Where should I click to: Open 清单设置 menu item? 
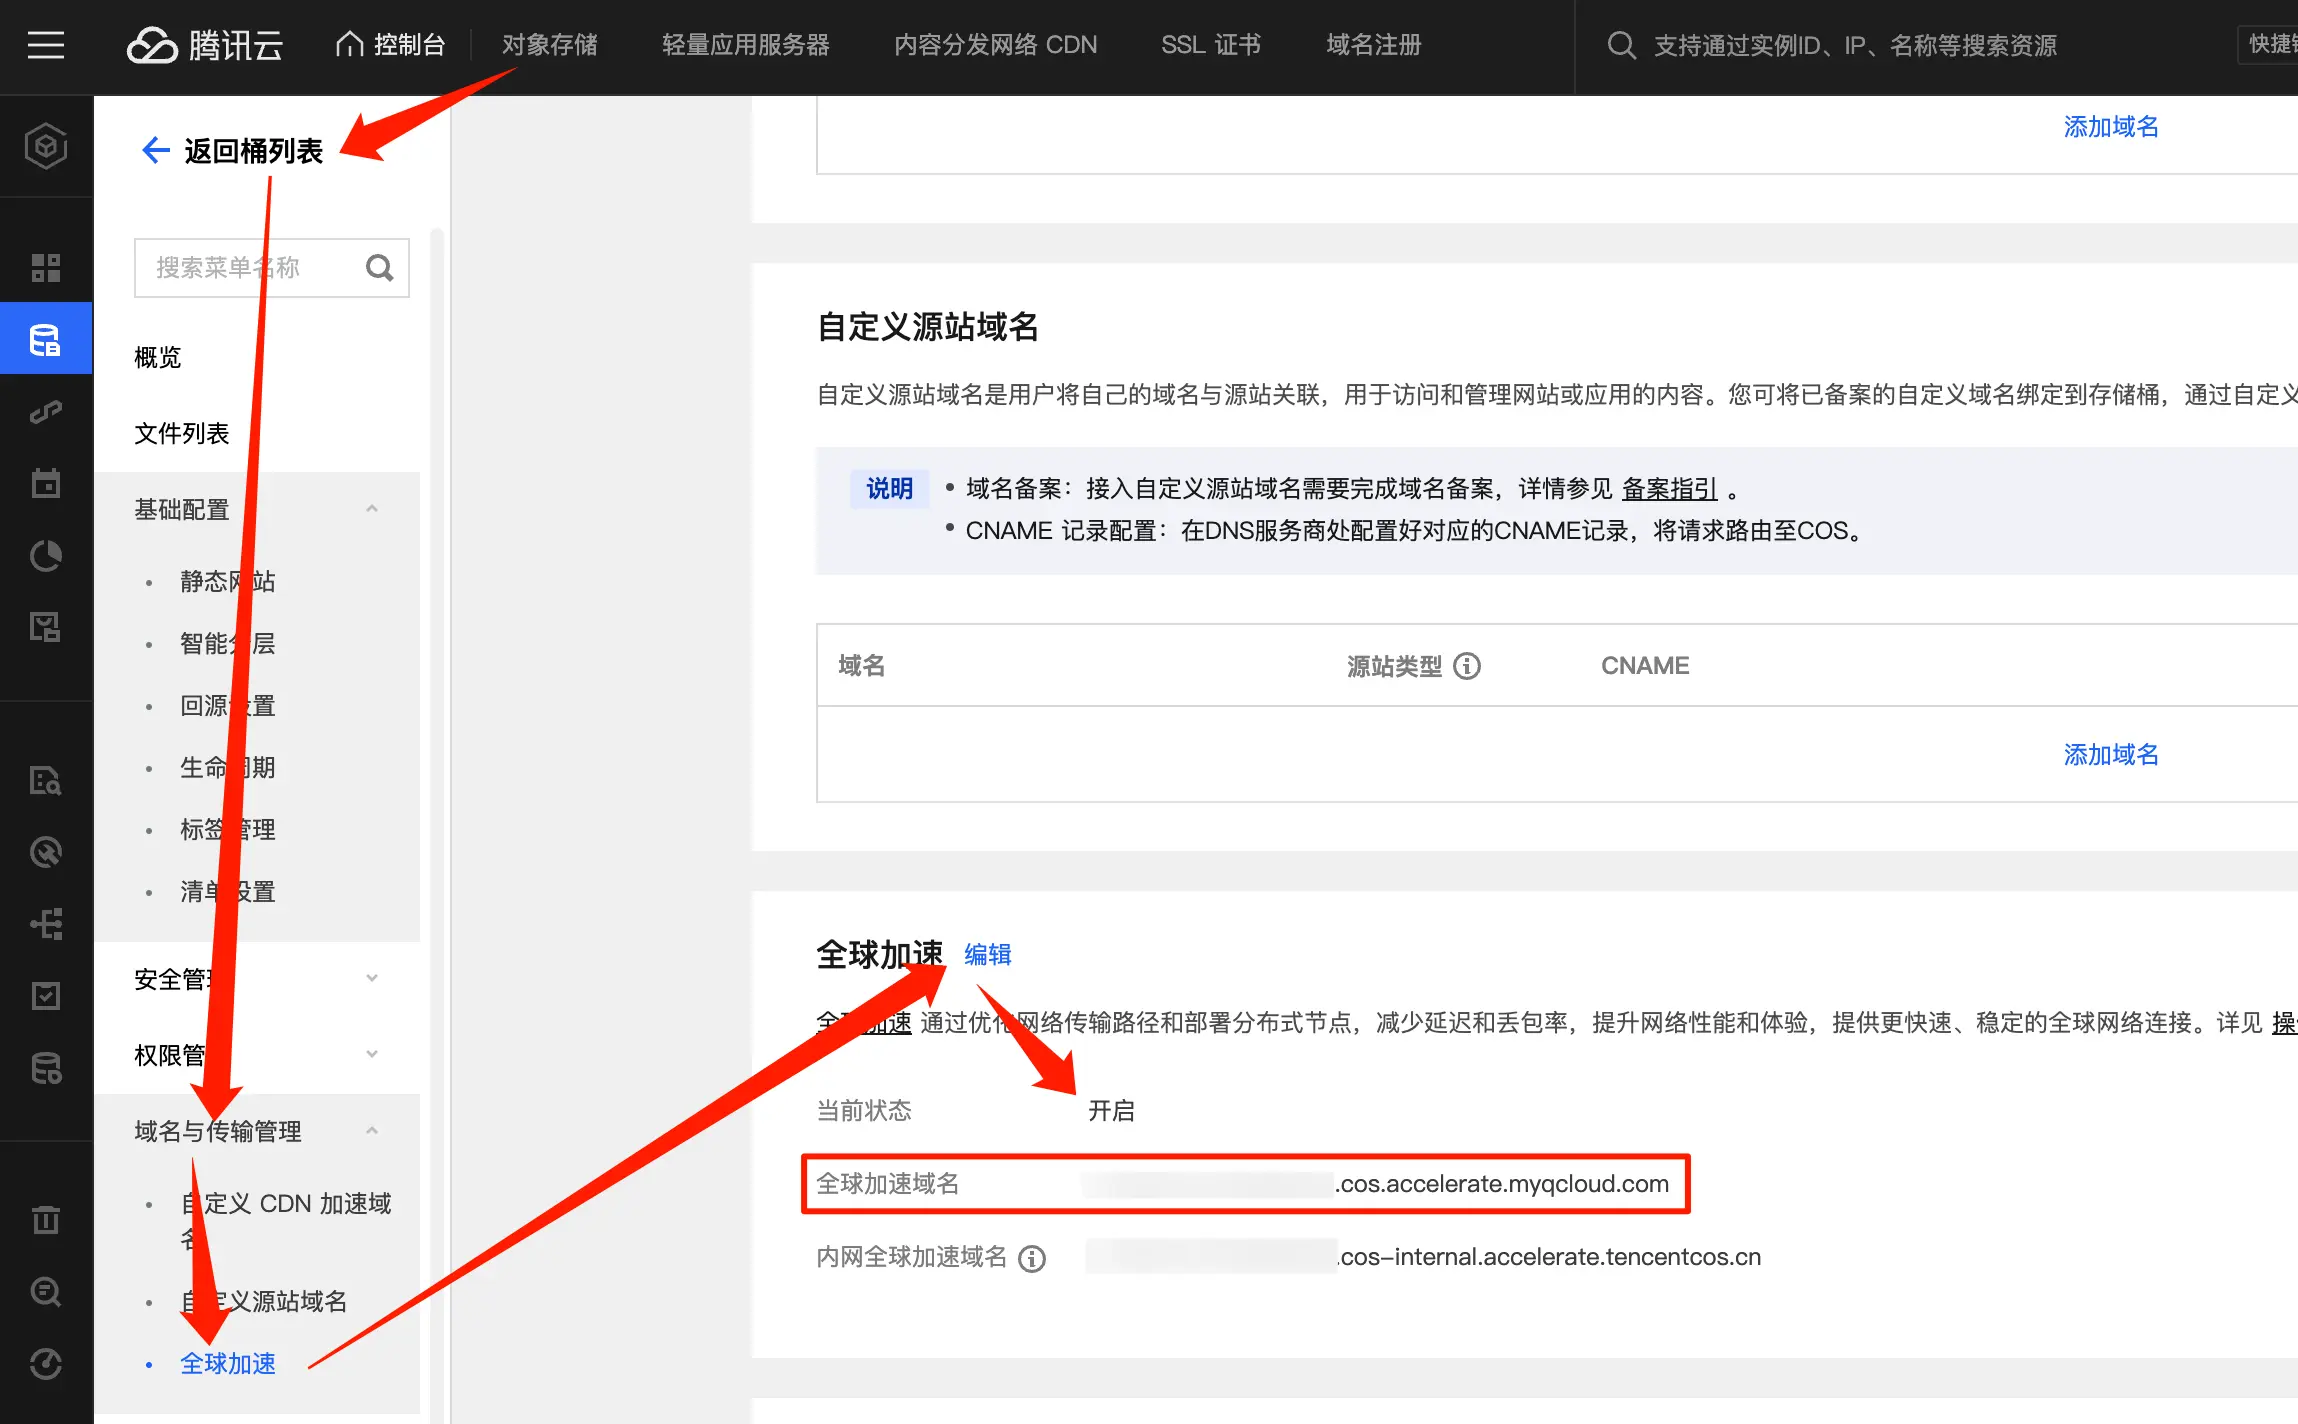[228, 891]
